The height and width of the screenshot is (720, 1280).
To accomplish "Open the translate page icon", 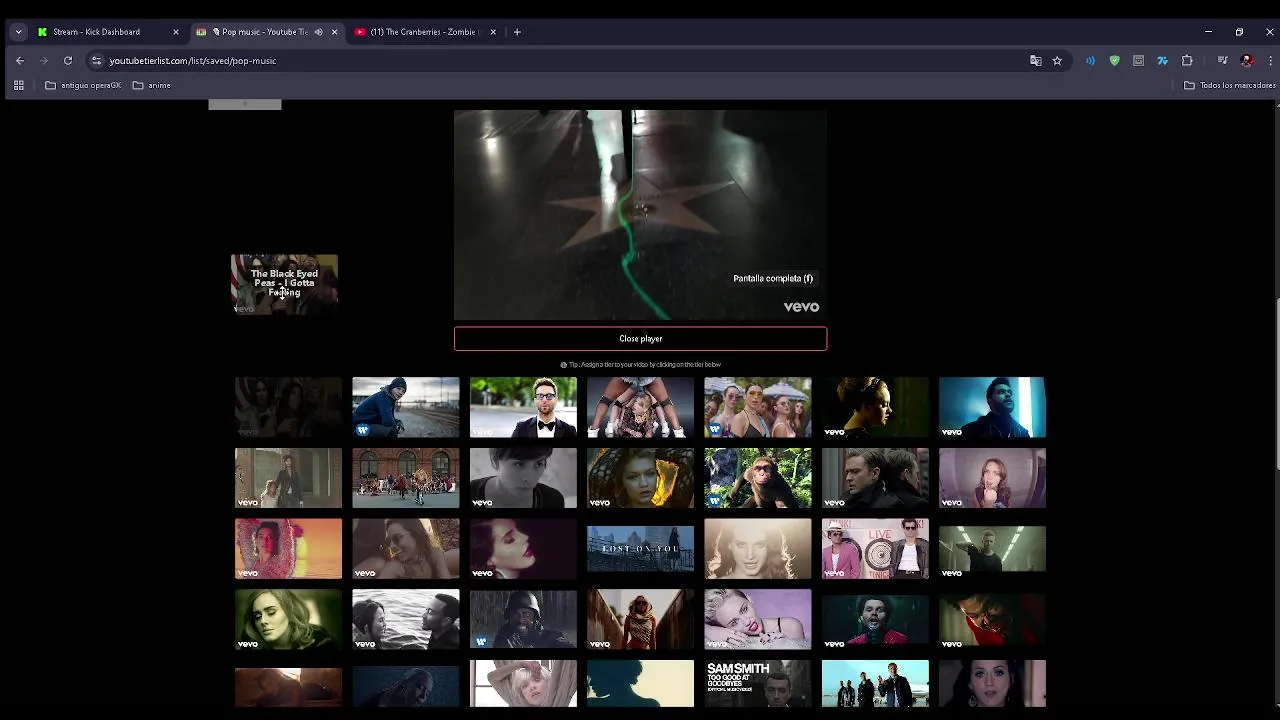I will click(x=1036, y=60).
